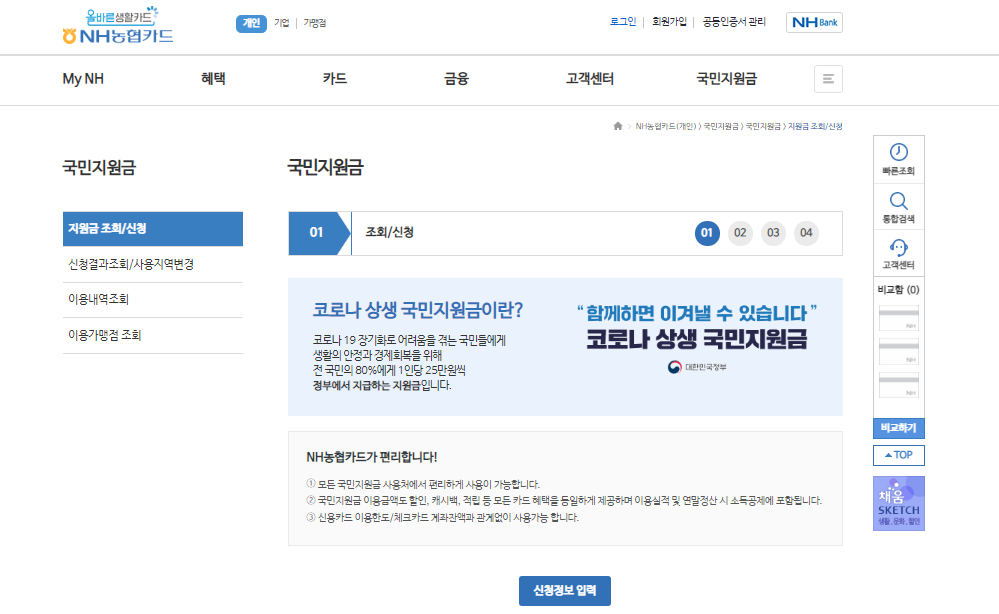Select 이용내역조회 sidebar item
Screen dimensions: 999x614
pyautogui.click(x=153, y=299)
